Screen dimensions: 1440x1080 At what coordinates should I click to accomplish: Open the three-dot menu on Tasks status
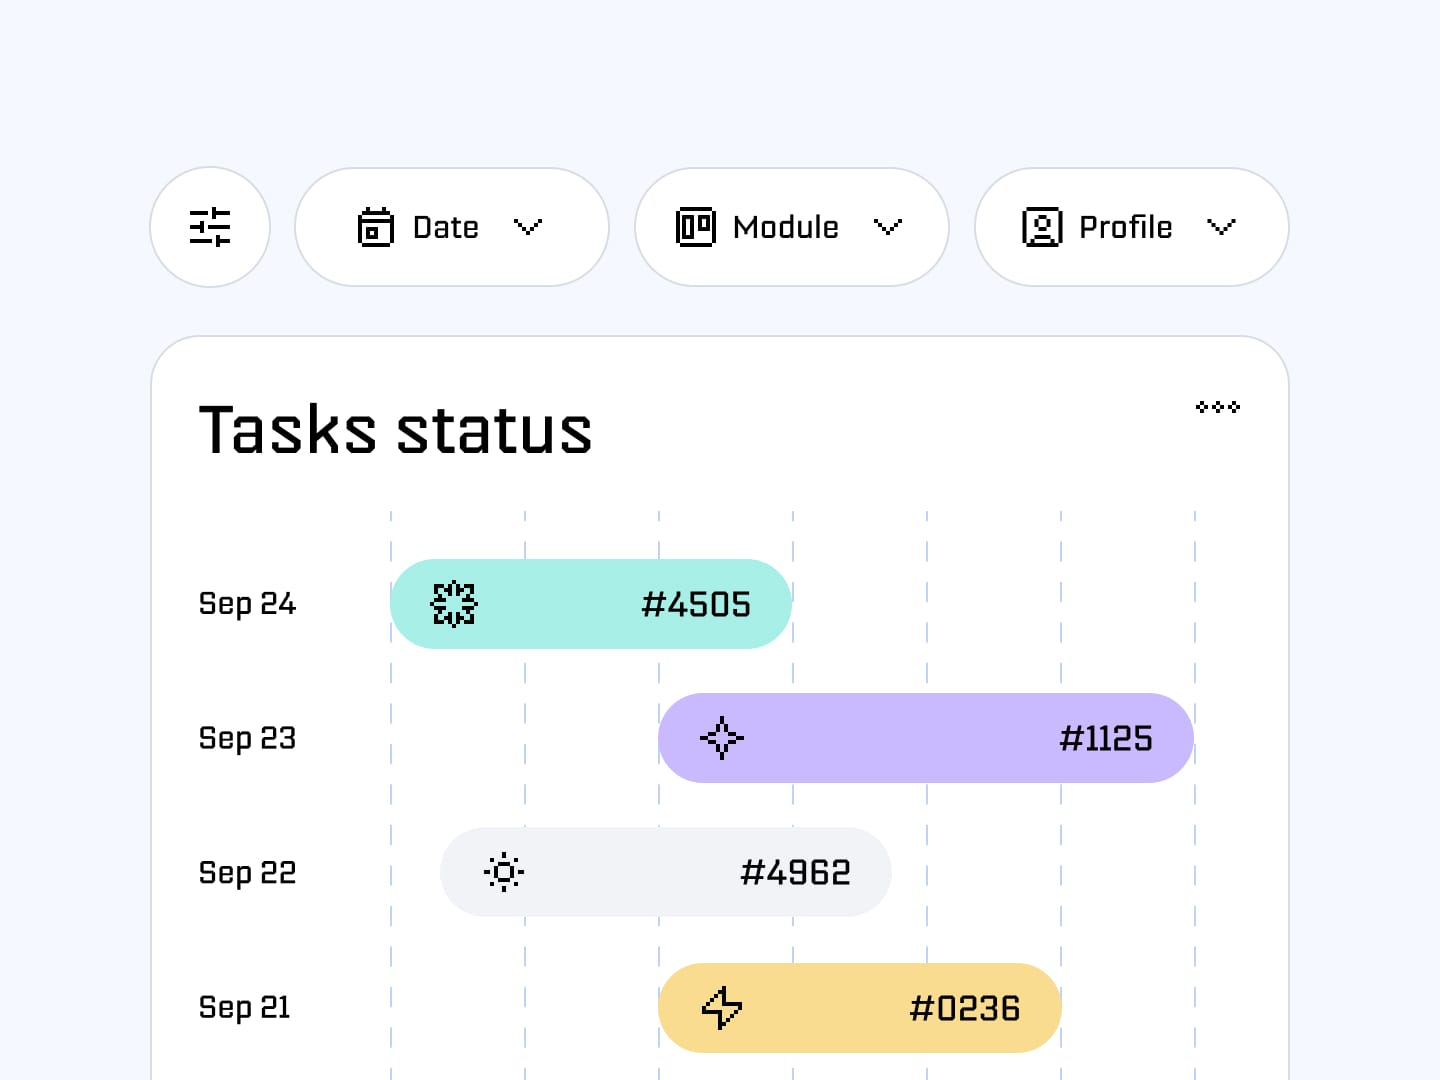tap(1218, 407)
